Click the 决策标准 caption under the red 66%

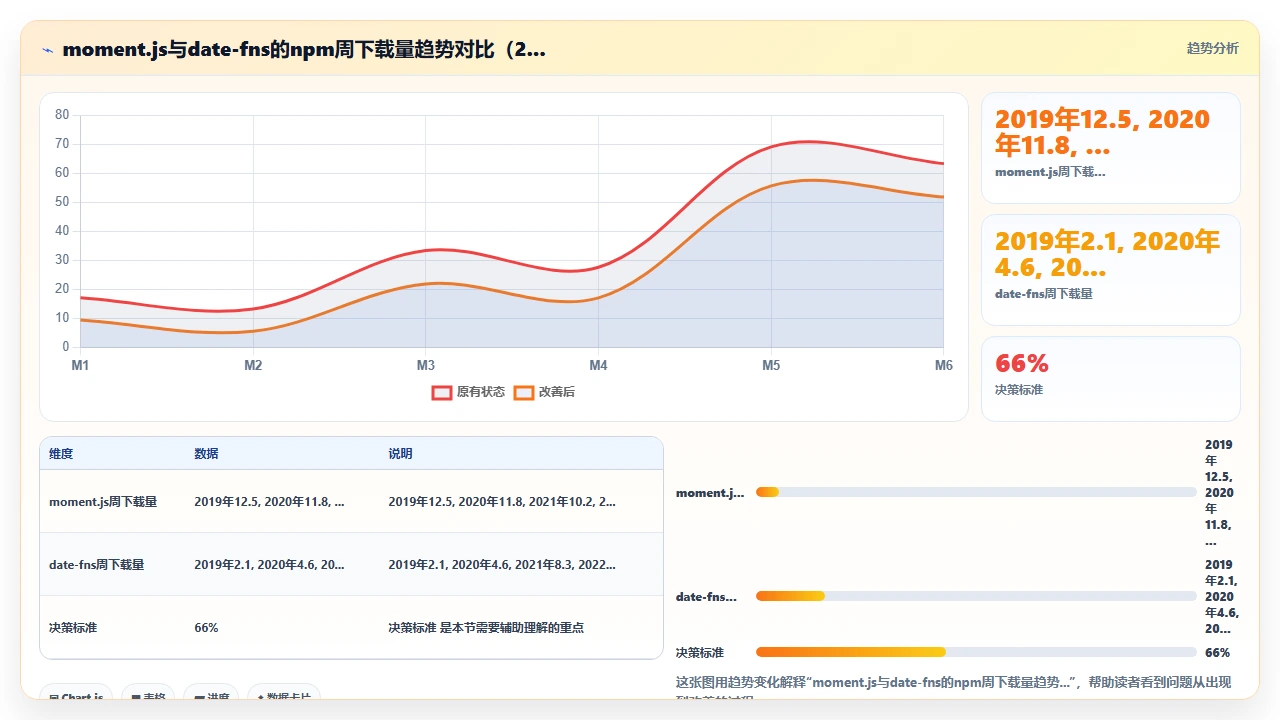(x=1019, y=390)
